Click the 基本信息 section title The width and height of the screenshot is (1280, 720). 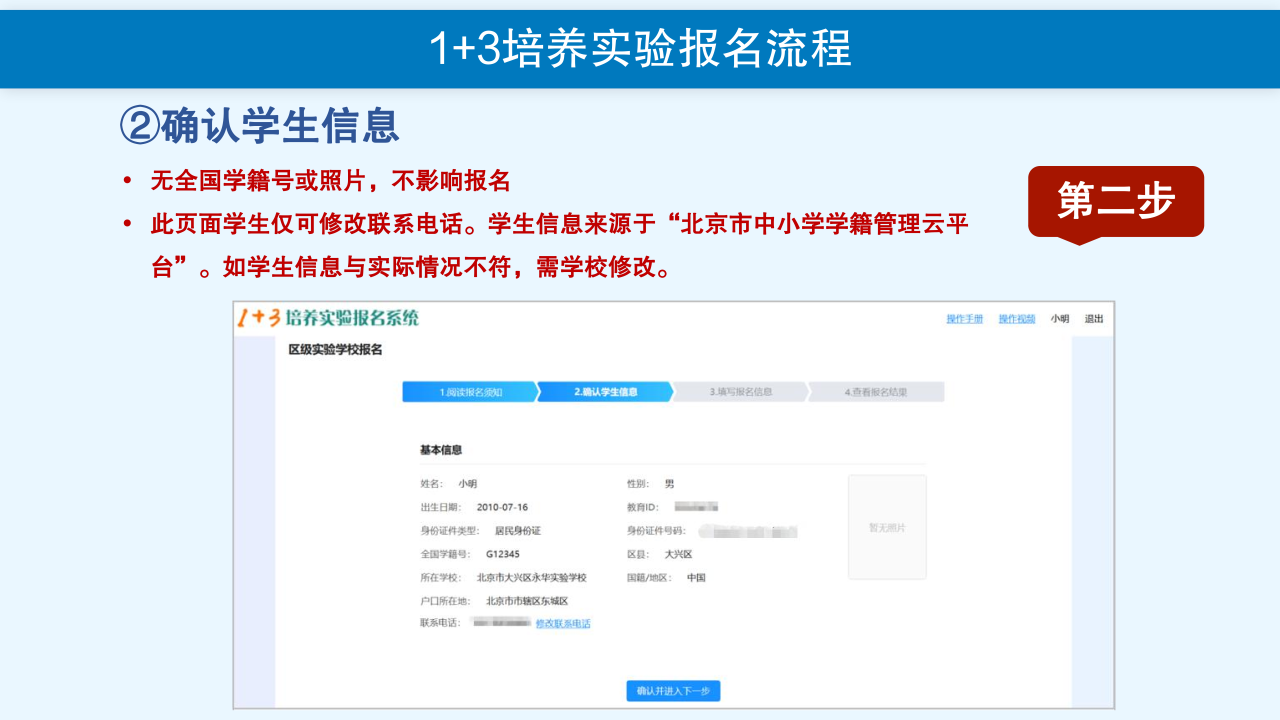(441, 450)
